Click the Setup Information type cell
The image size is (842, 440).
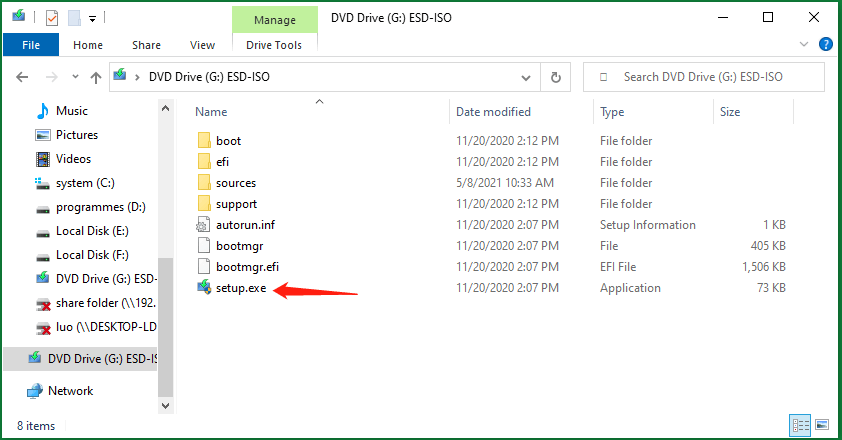648,225
